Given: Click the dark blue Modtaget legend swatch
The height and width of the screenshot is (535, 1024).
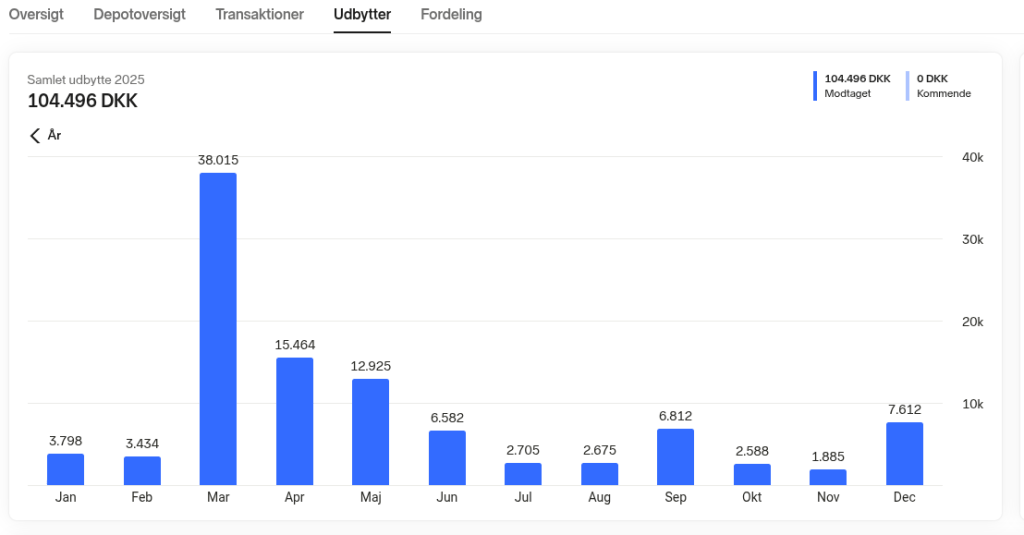Looking at the screenshot, I should (x=815, y=86).
